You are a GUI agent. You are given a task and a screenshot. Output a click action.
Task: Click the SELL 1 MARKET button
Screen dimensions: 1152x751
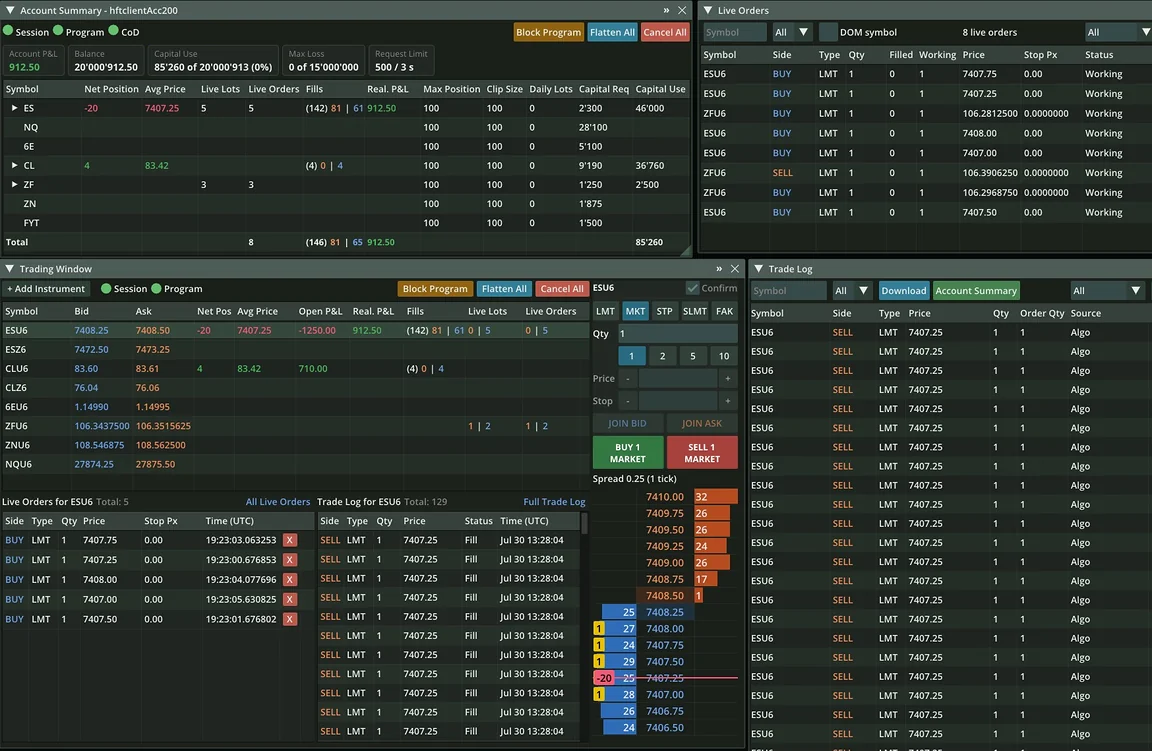coord(702,453)
